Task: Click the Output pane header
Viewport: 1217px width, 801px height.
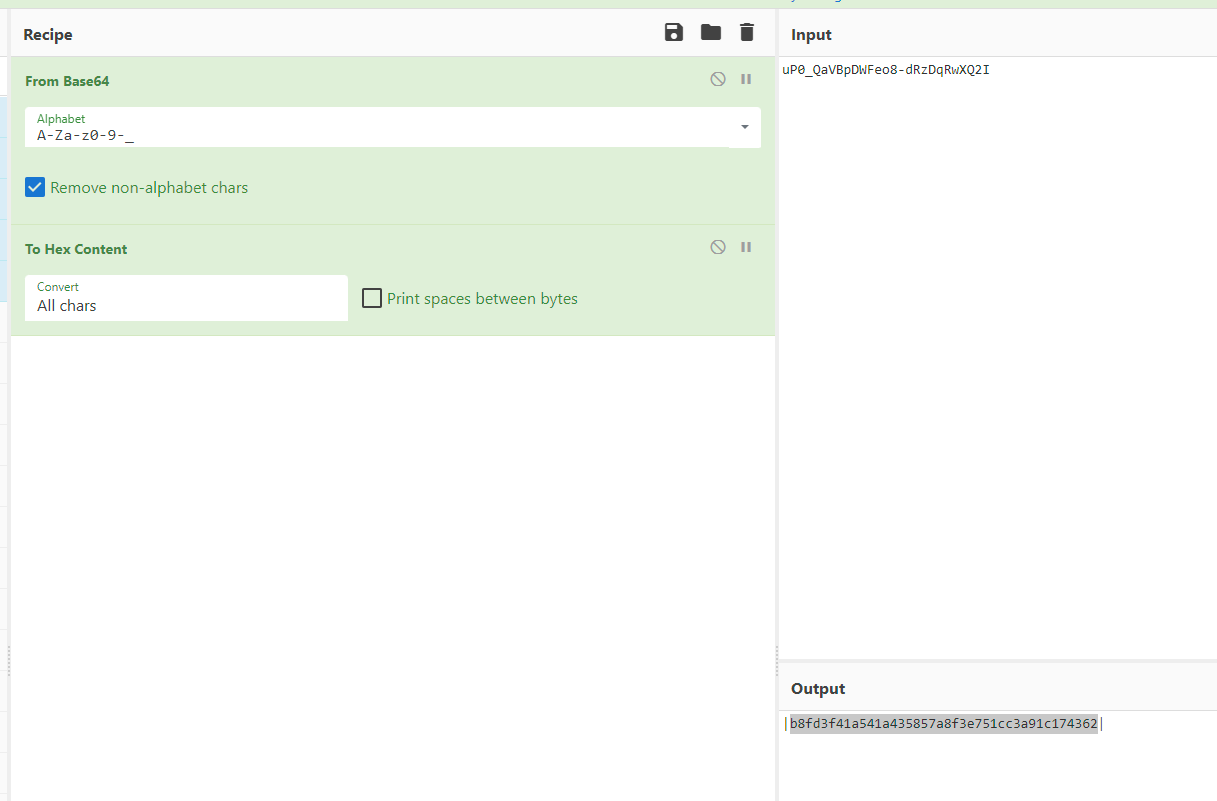Action: (x=818, y=689)
